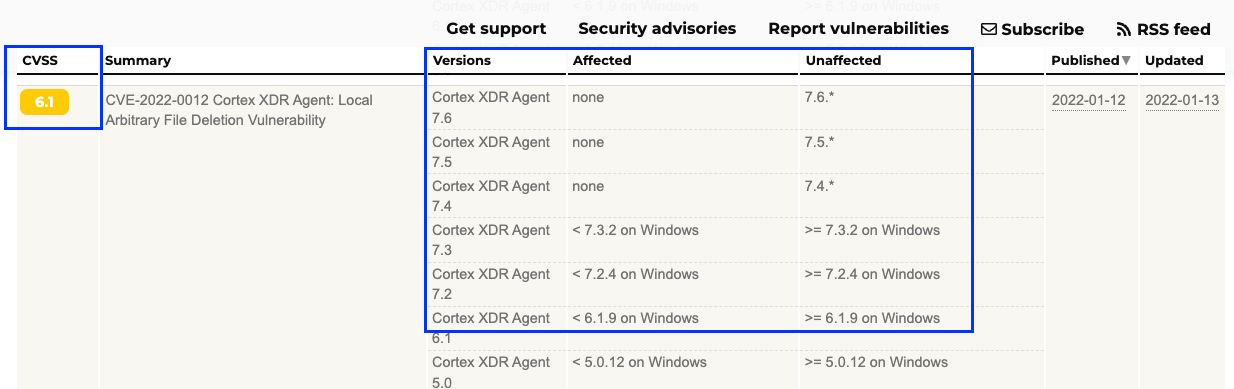The height and width of the screenshot is (389, 1234).
Task: Open Security advisories page
Action: point(657,29)
